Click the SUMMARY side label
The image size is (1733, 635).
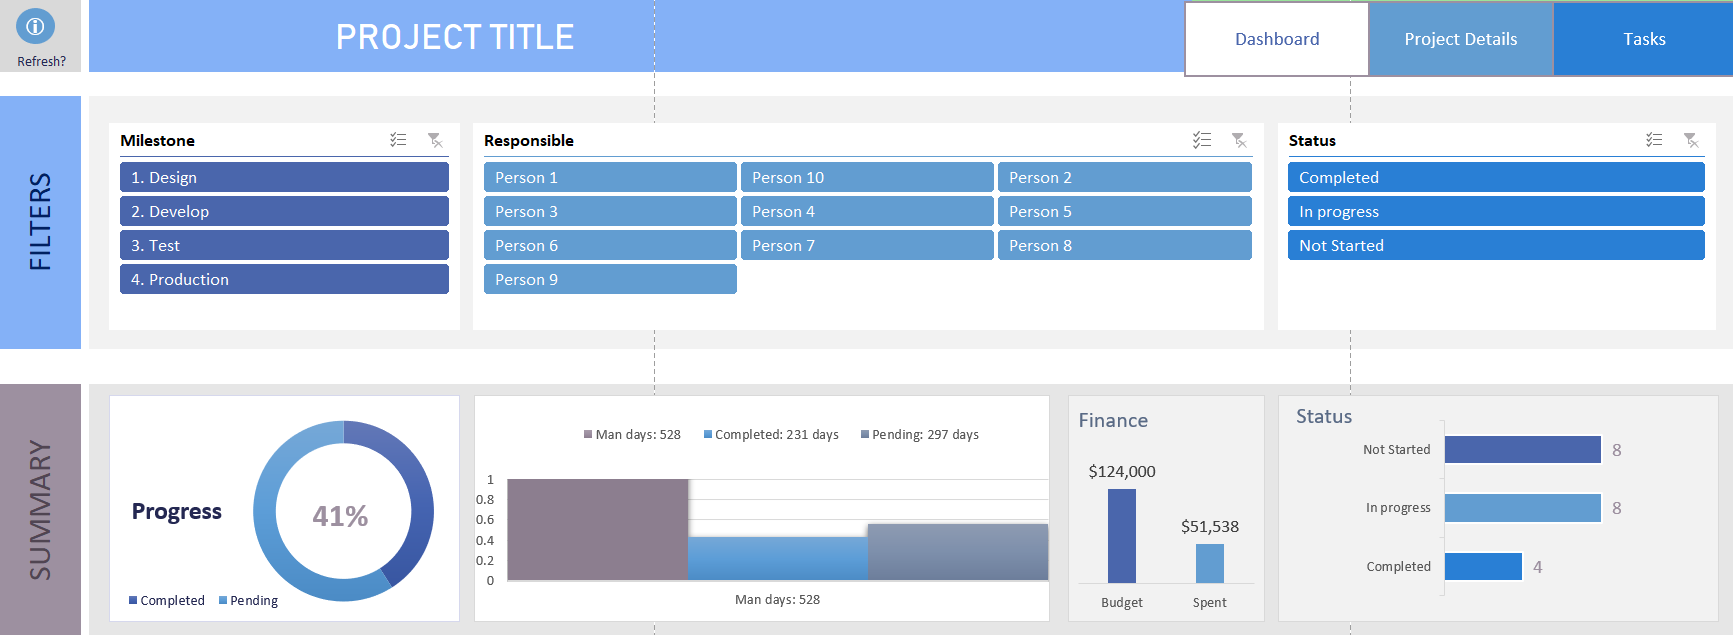(x=40, y=510)
